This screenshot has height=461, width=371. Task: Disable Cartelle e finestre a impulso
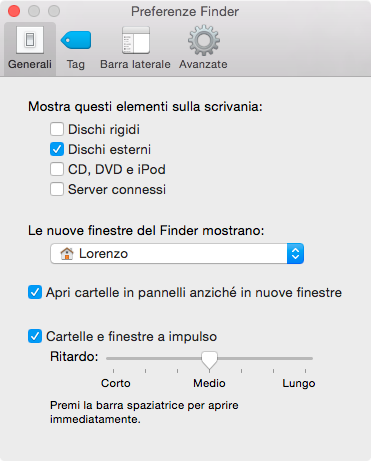[x=35, y=336]
